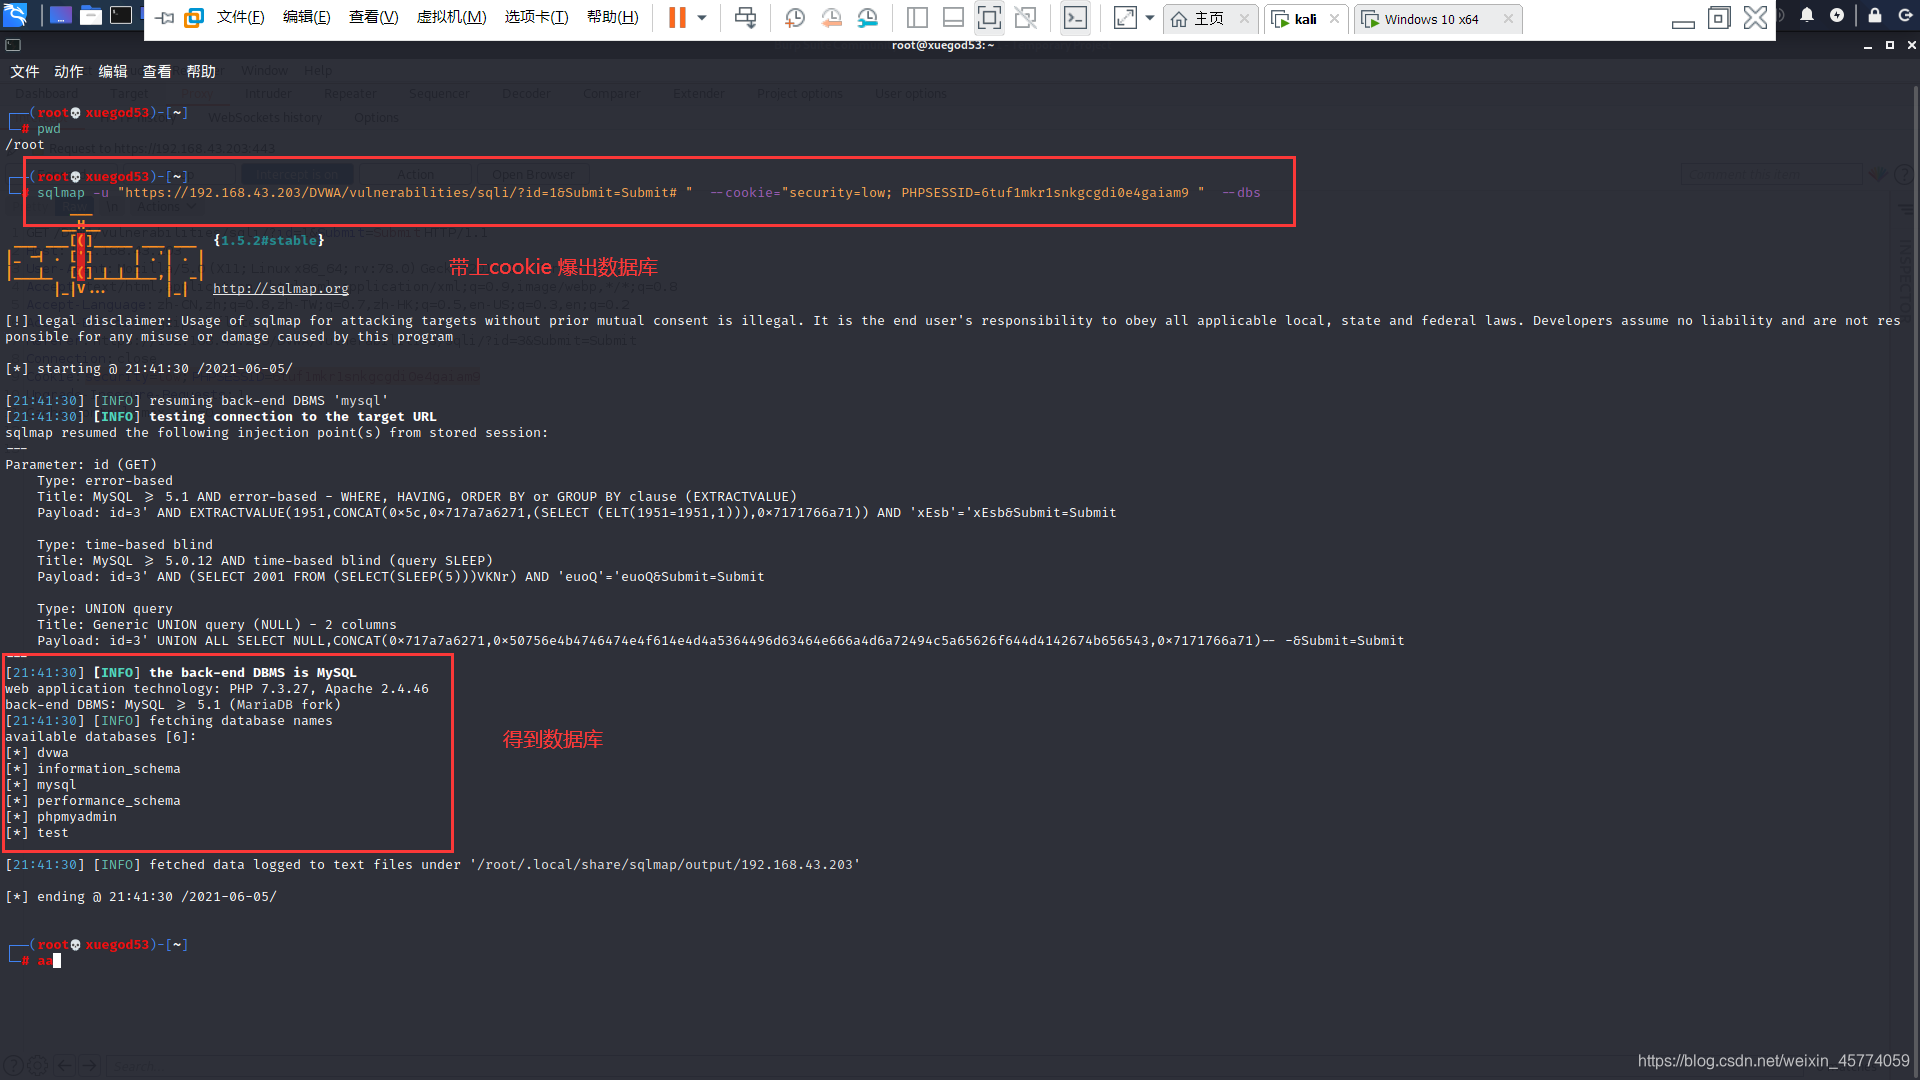Open the VMware console view icon
This screenshot has height=1080, width=1920.
click(1075, 18)
